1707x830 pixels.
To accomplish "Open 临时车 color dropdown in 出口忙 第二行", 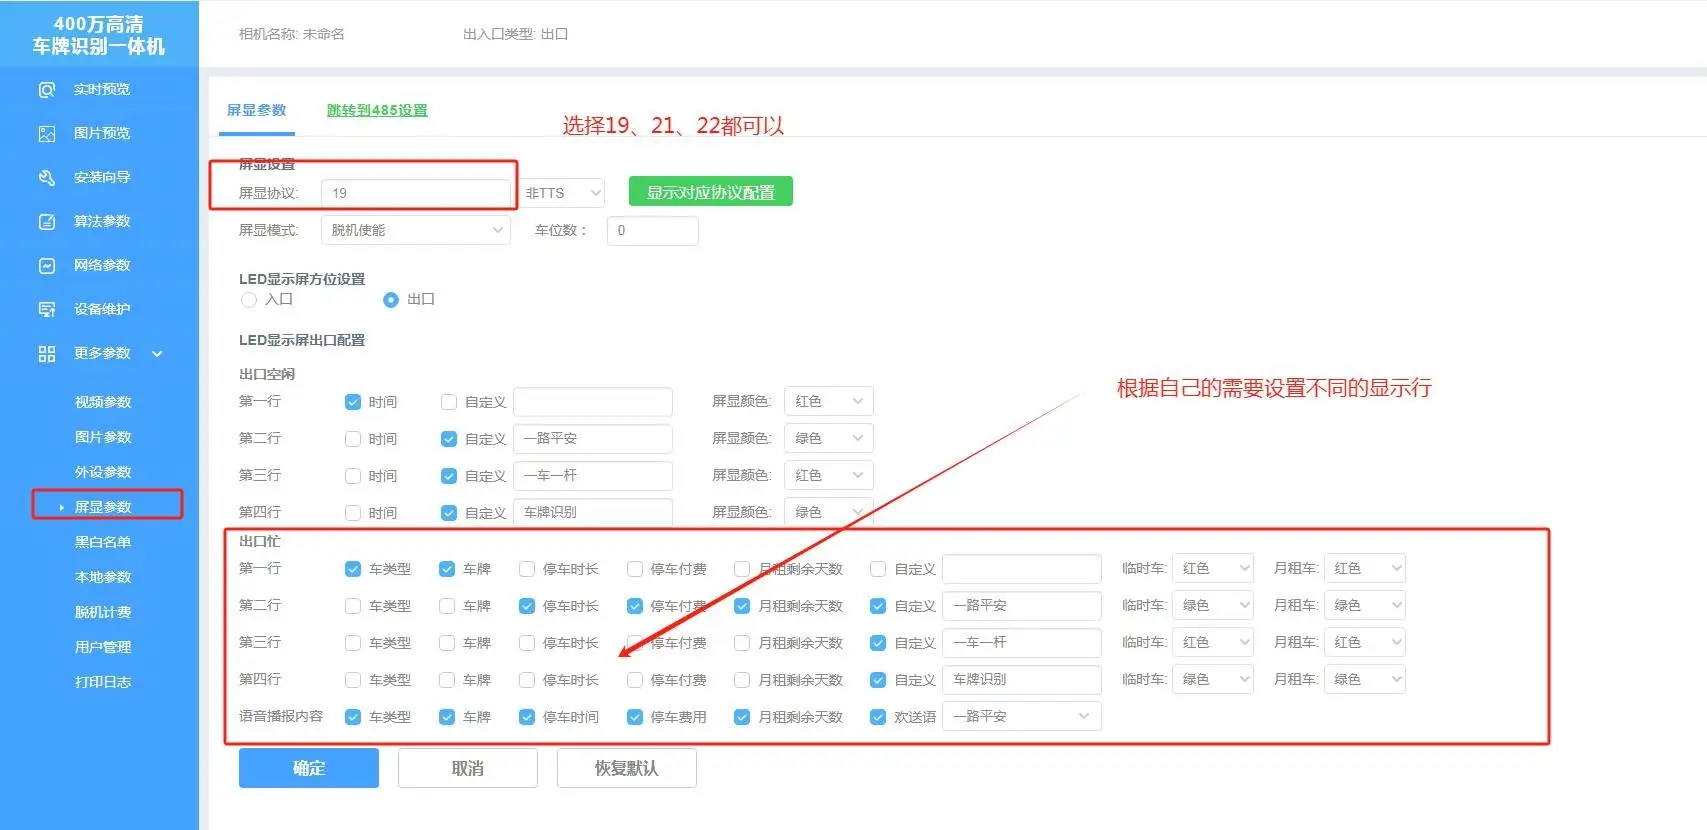I will pyautogui.click(x=1213, y=605).
